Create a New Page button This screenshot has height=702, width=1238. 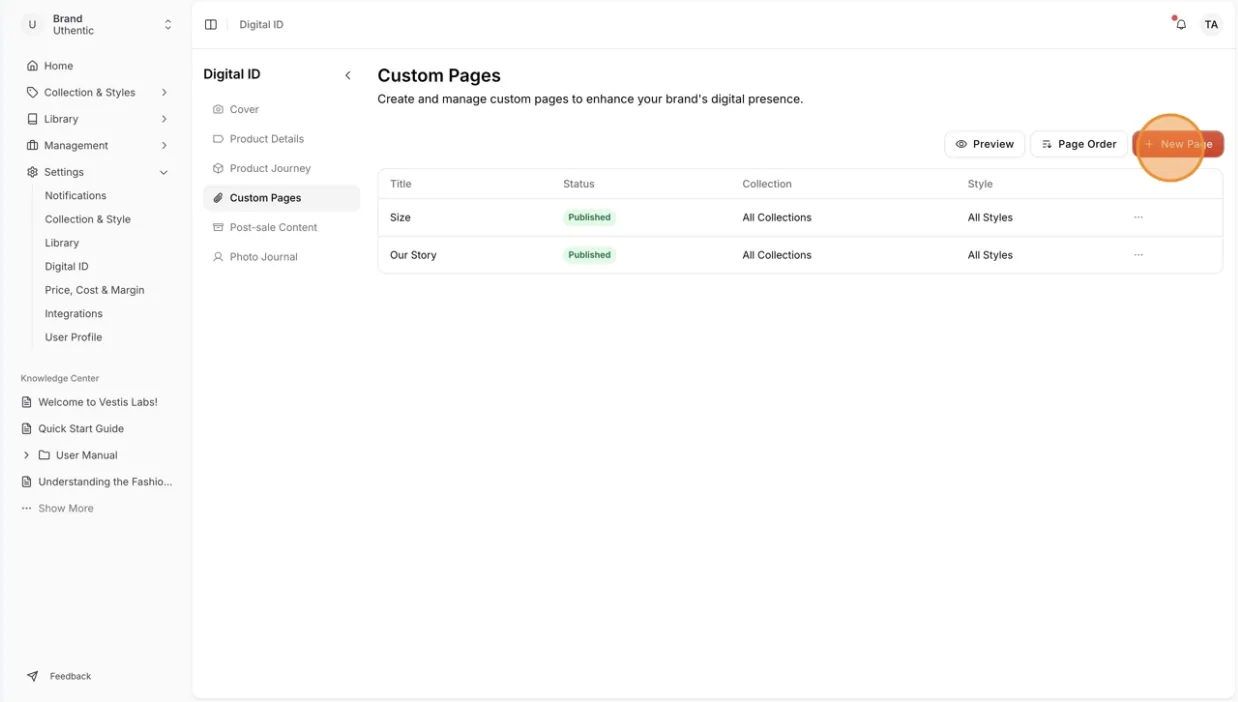1178,144
